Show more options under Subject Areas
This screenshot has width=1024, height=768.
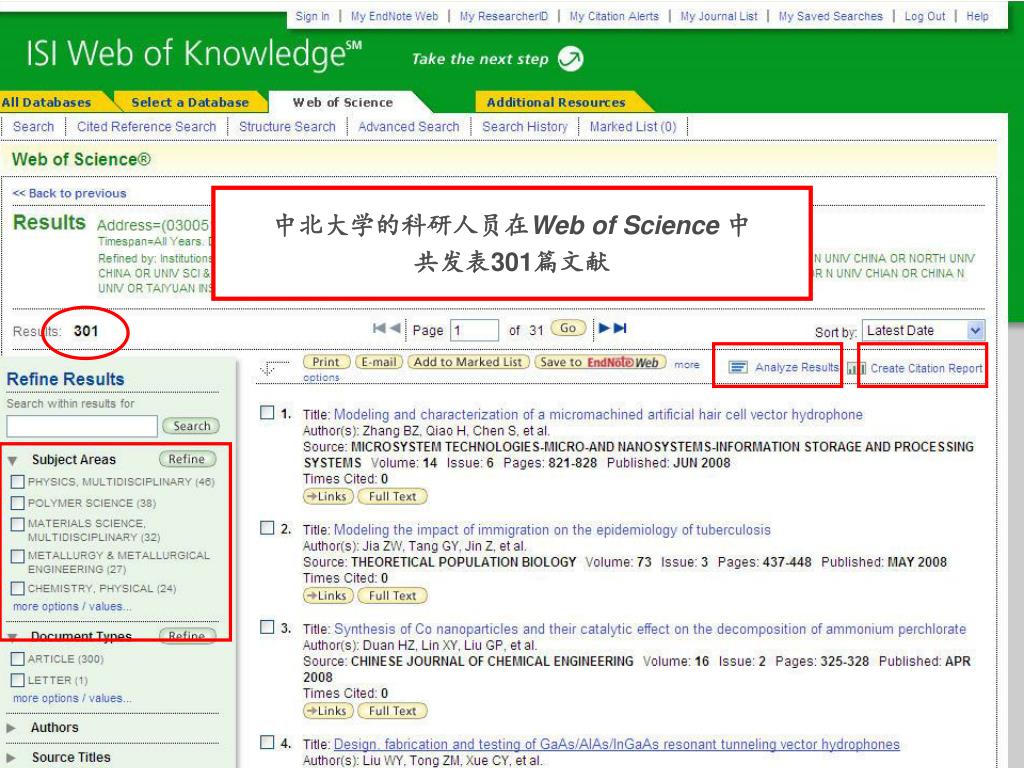(72, 607)
